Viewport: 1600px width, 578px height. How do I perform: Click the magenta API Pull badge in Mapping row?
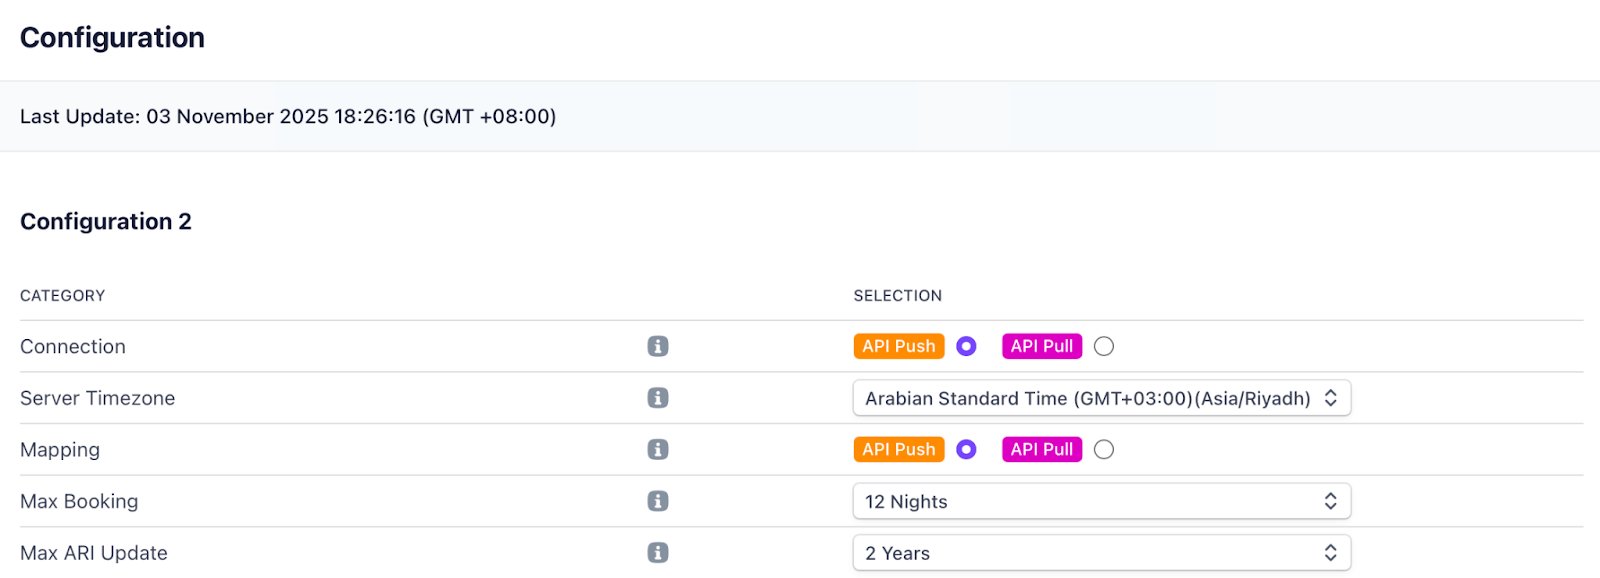click(x=1041, y=450)
